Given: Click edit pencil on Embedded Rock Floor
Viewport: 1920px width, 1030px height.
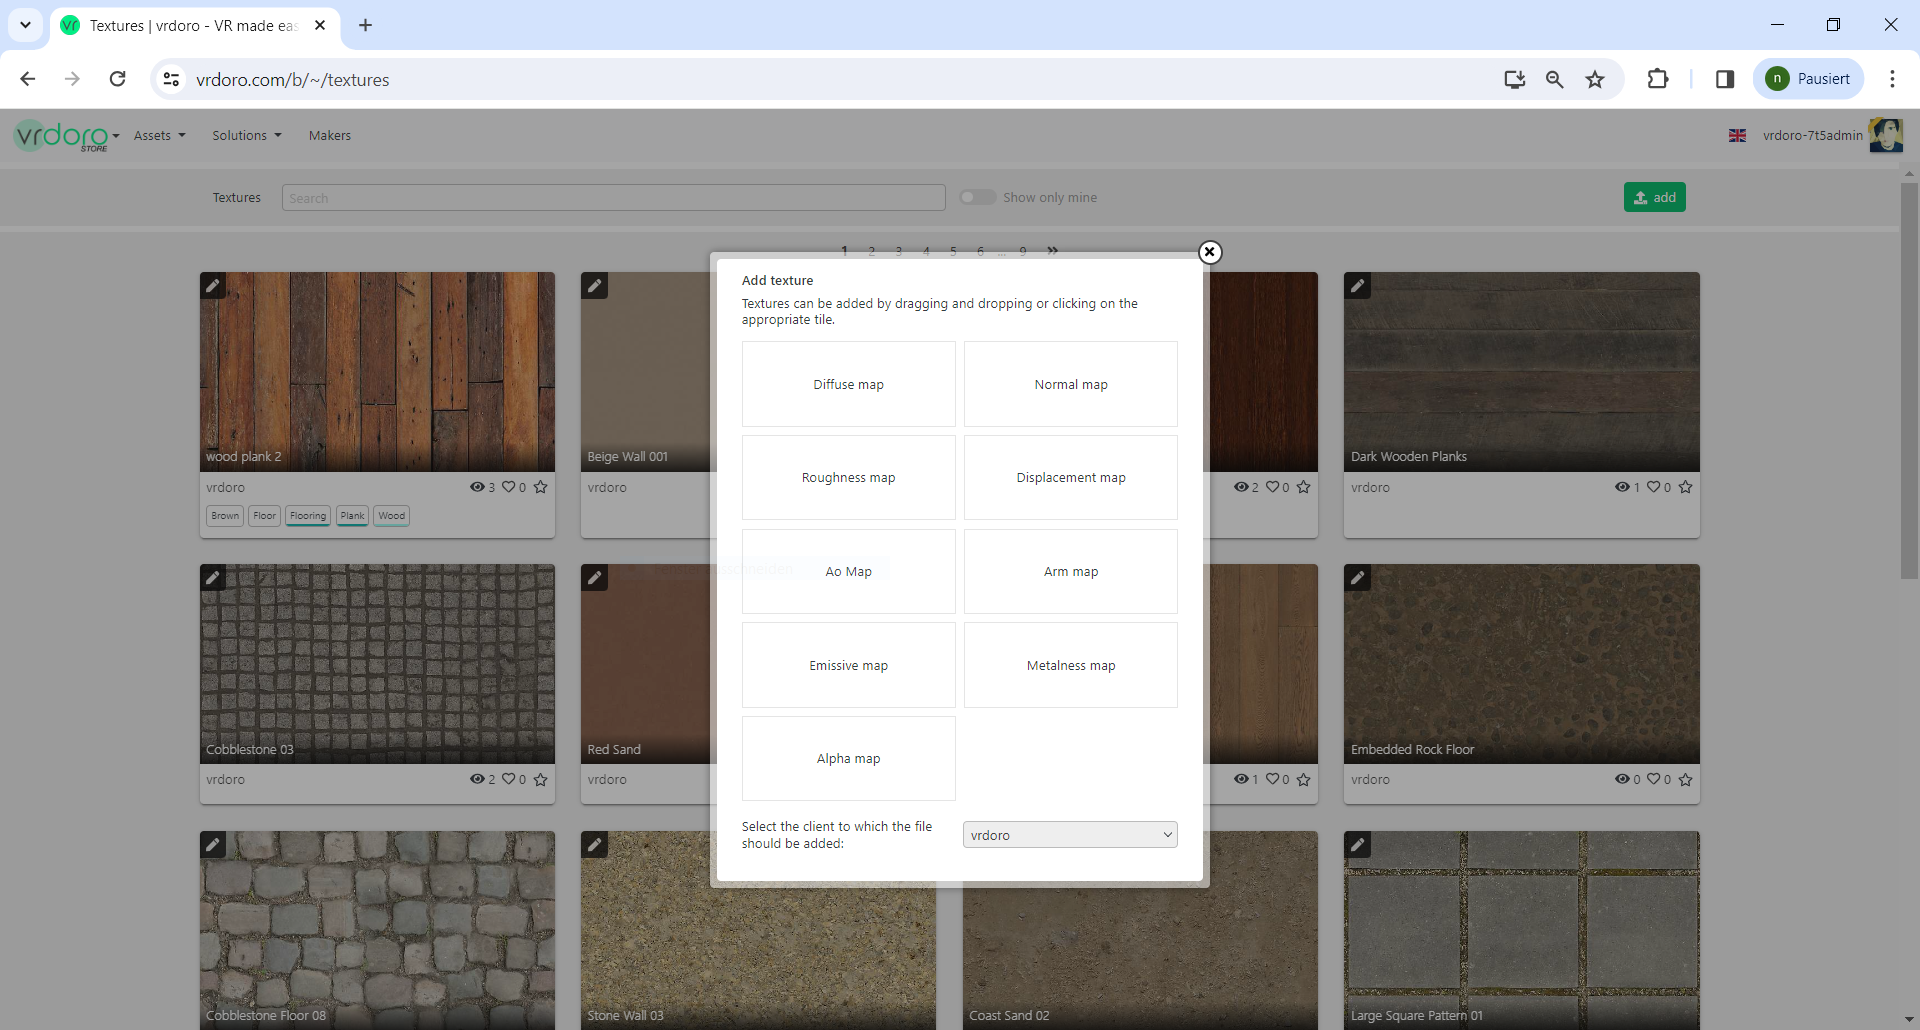Looking at the screenshot, I should tap(1357, 578).
